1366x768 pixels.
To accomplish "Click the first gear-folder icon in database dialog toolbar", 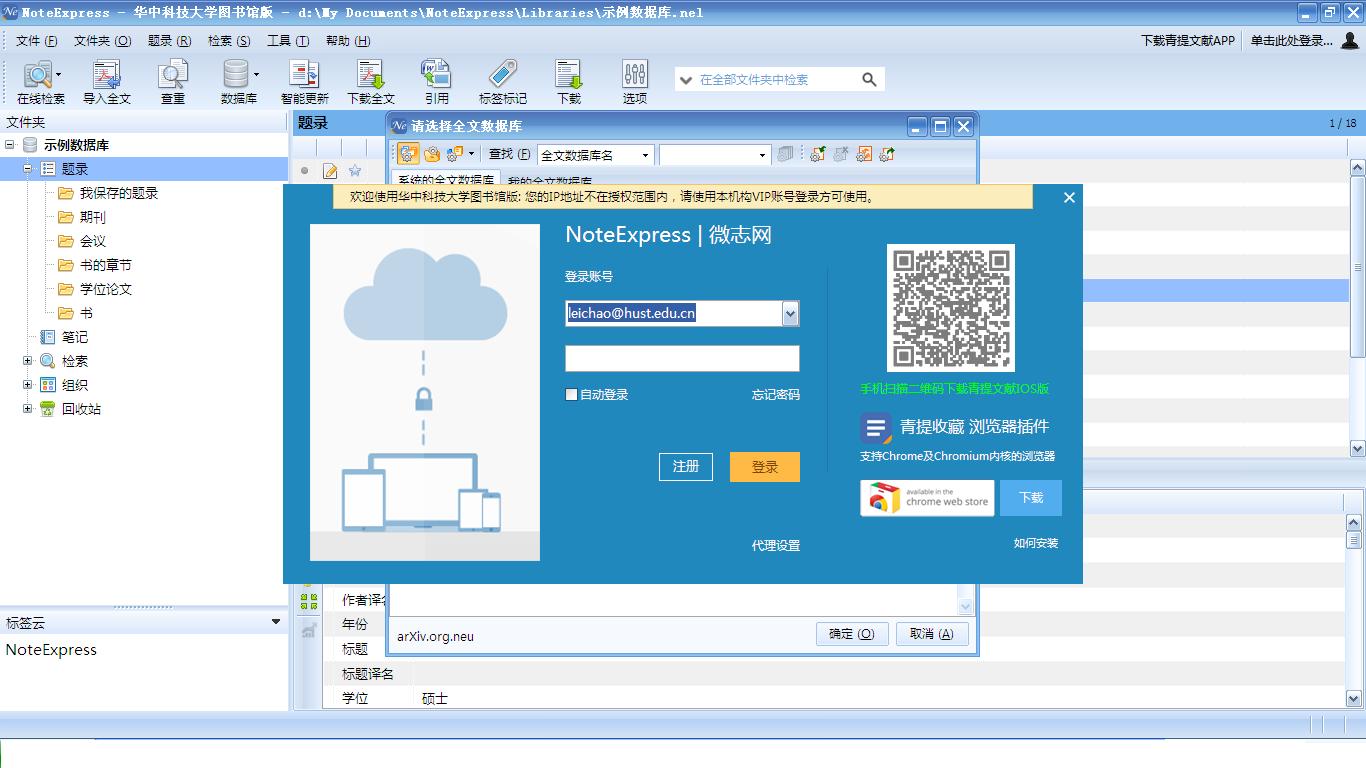I will (x=408, y=154).
